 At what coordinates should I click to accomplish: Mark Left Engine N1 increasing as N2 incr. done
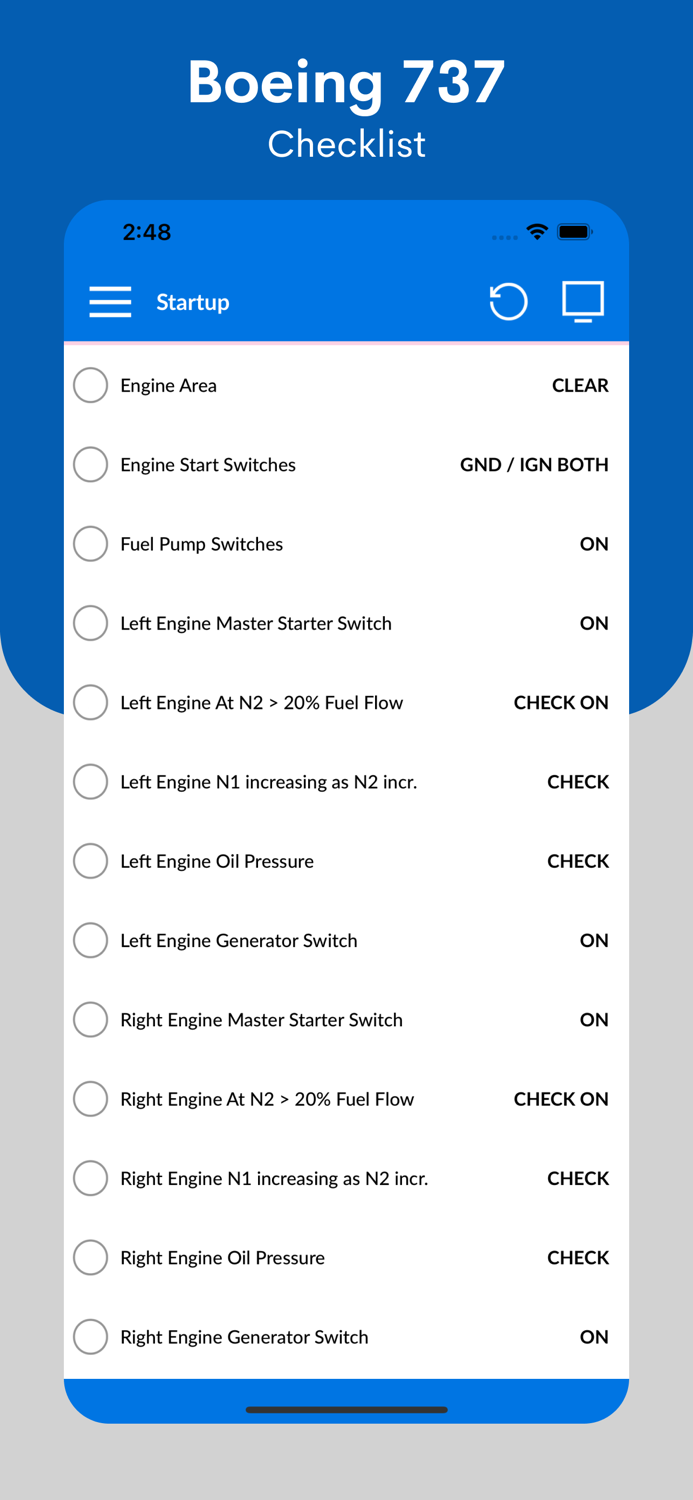90,781
